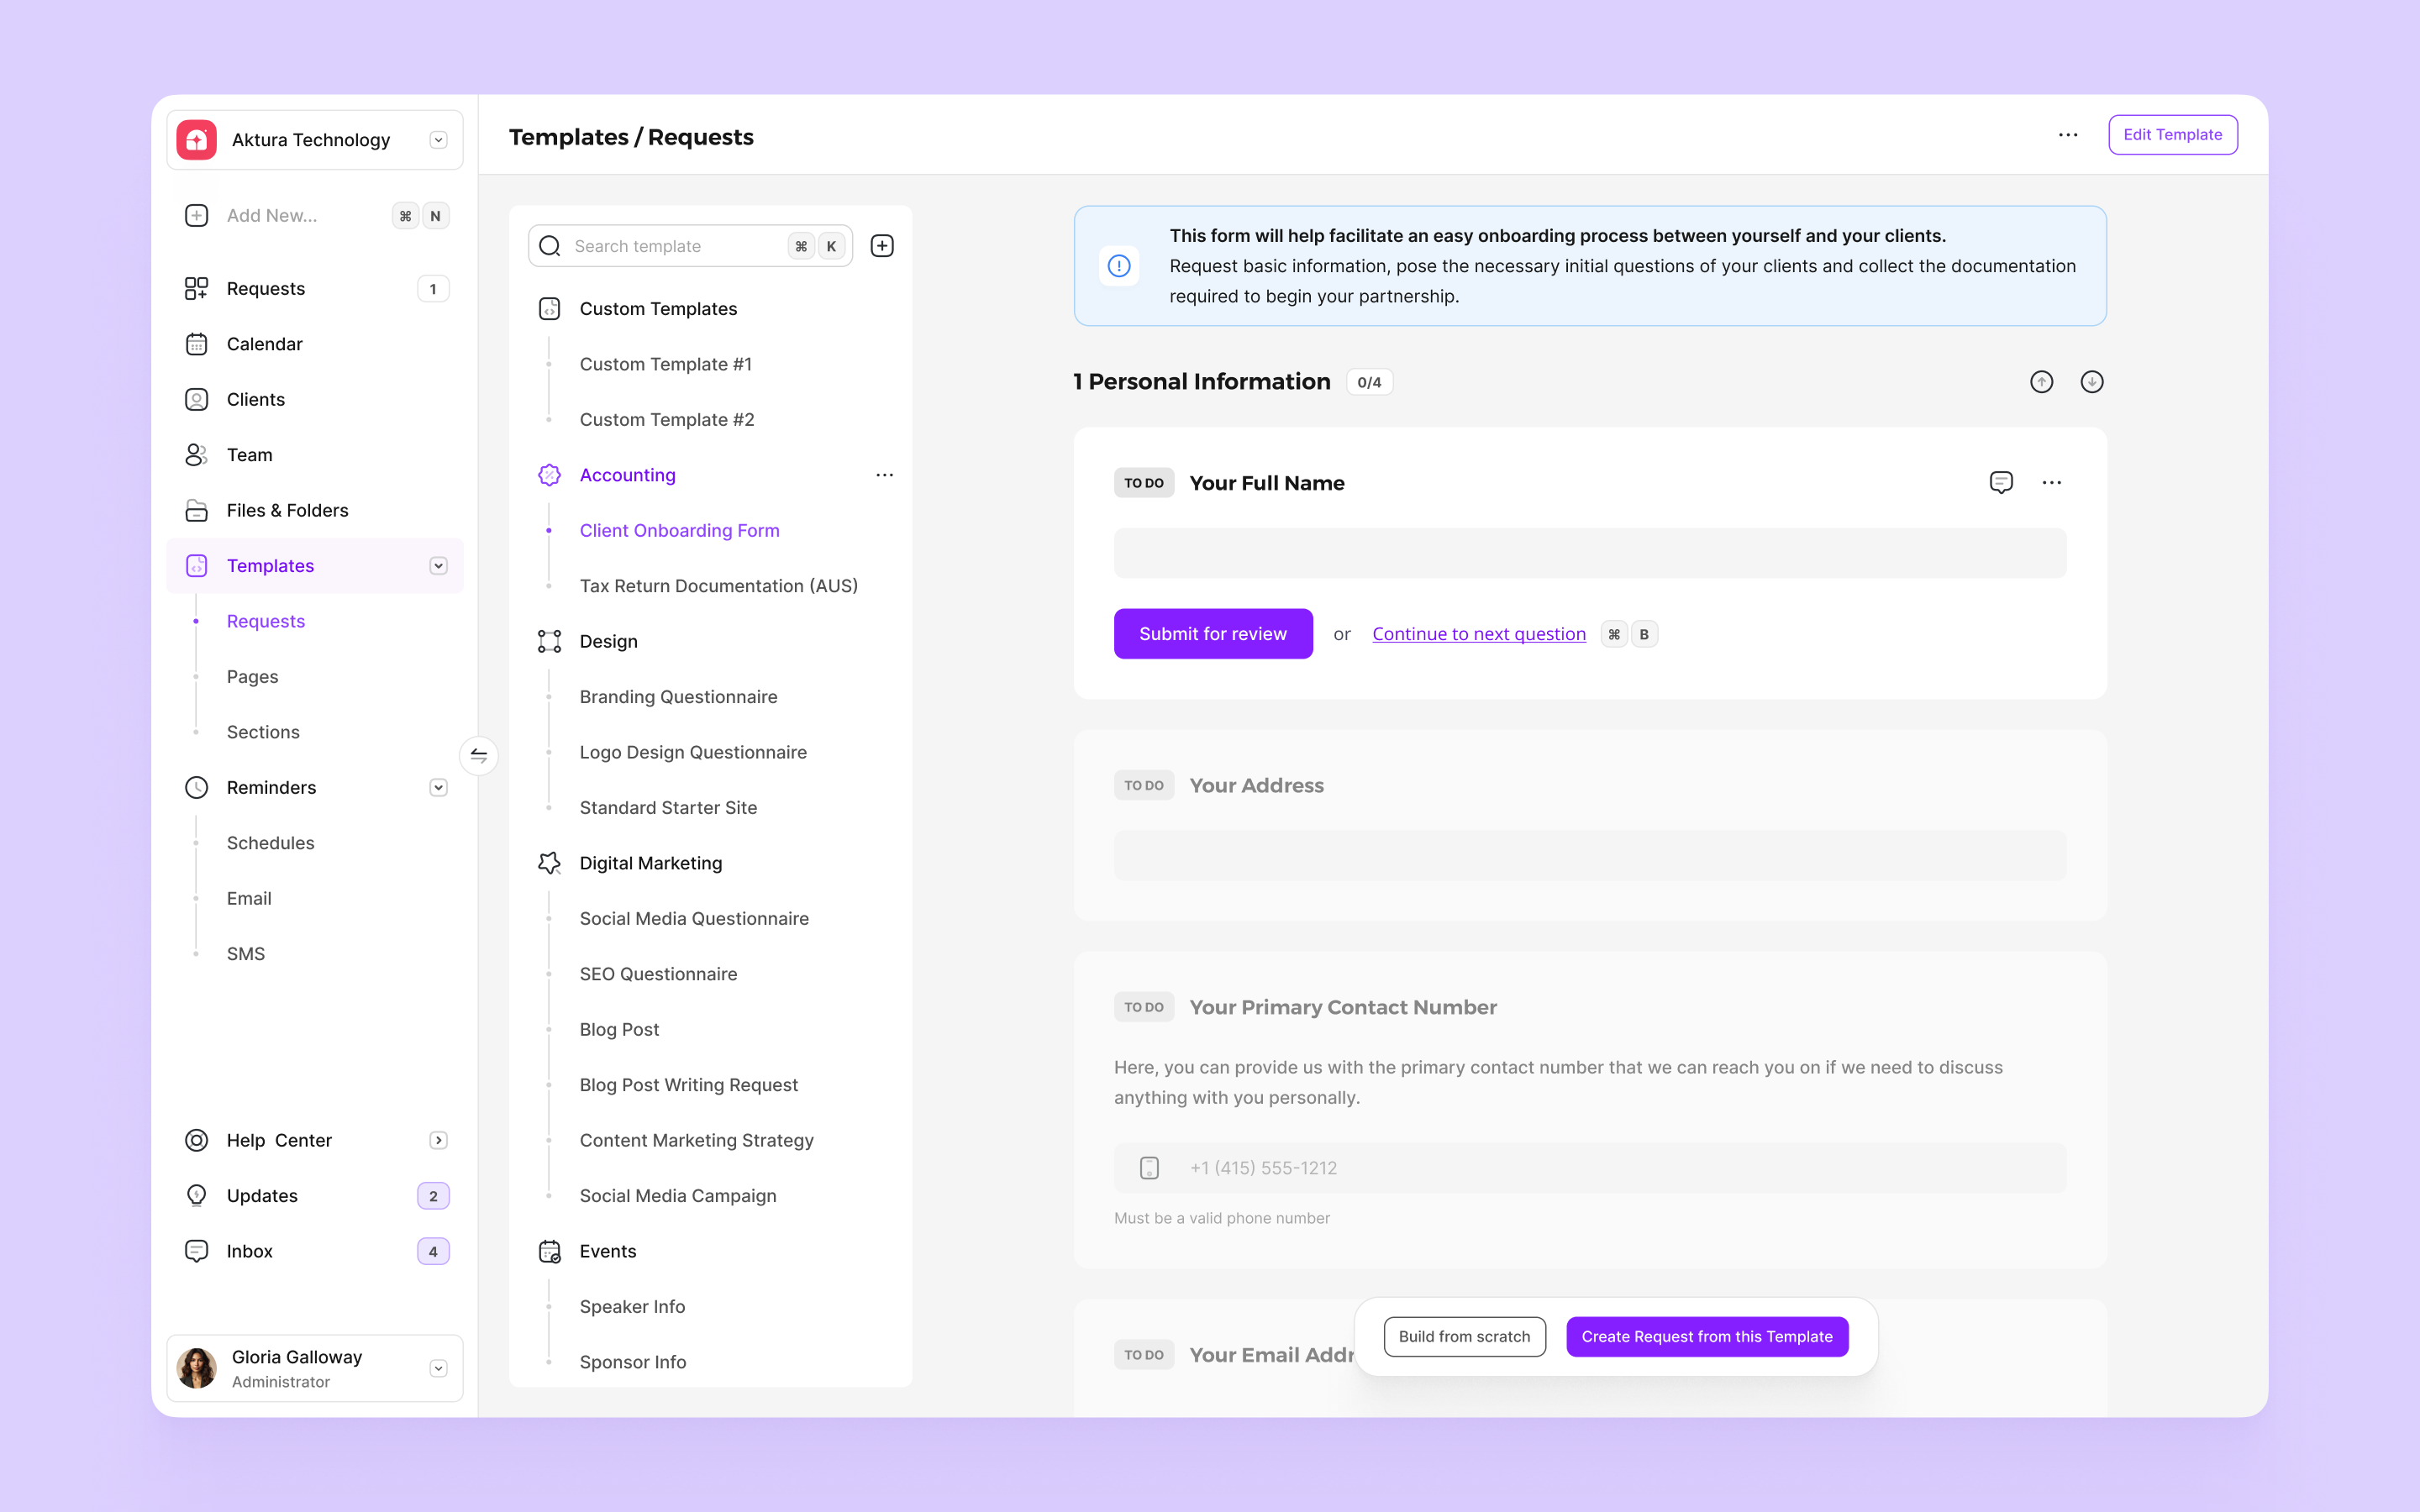
Task: Open the Aktura Technology workspace dropdown
Action: click(438, 140)
